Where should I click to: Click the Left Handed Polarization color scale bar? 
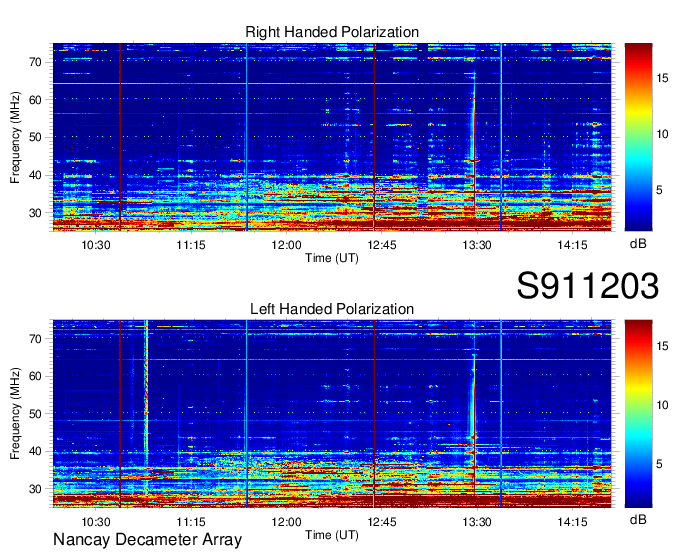[x=638, y=414]
